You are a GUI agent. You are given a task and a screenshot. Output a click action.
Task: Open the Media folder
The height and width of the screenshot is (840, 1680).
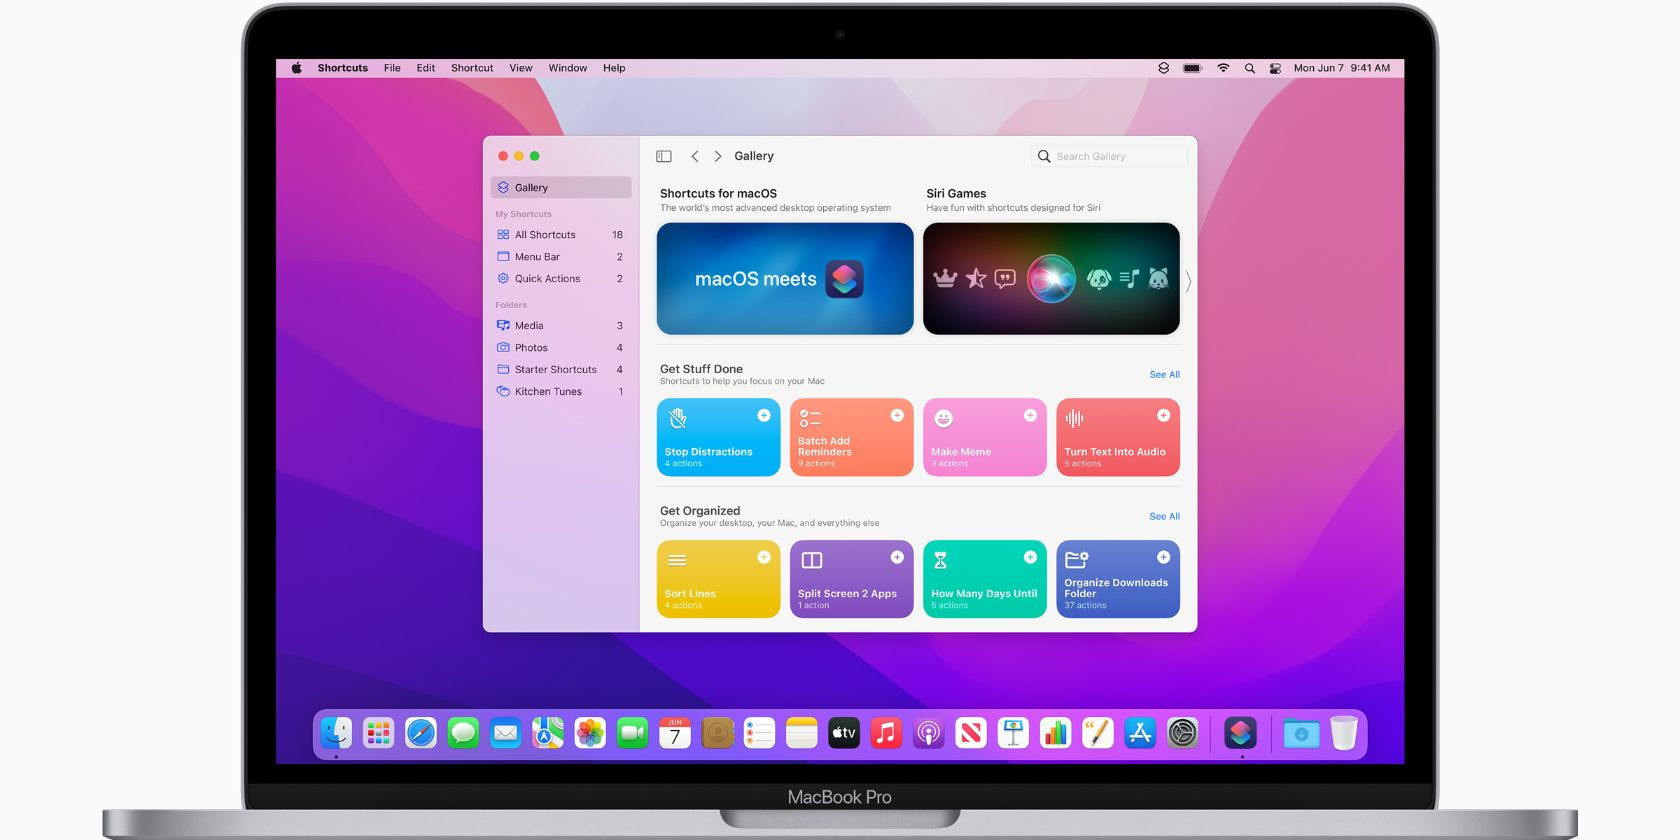561,326
